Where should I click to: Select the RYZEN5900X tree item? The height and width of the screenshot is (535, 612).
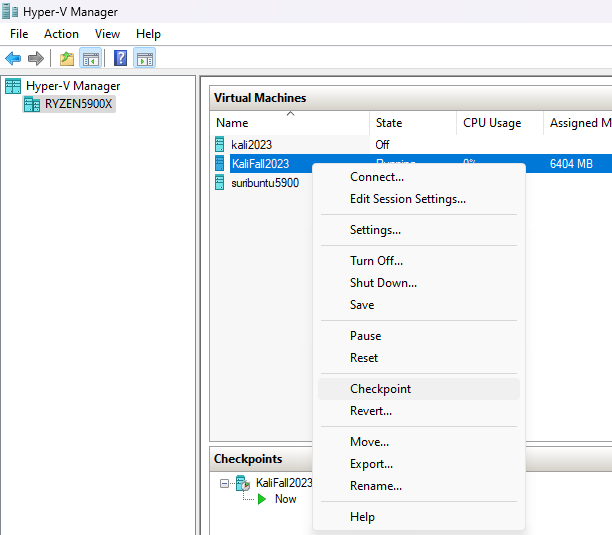pos(78,104)
